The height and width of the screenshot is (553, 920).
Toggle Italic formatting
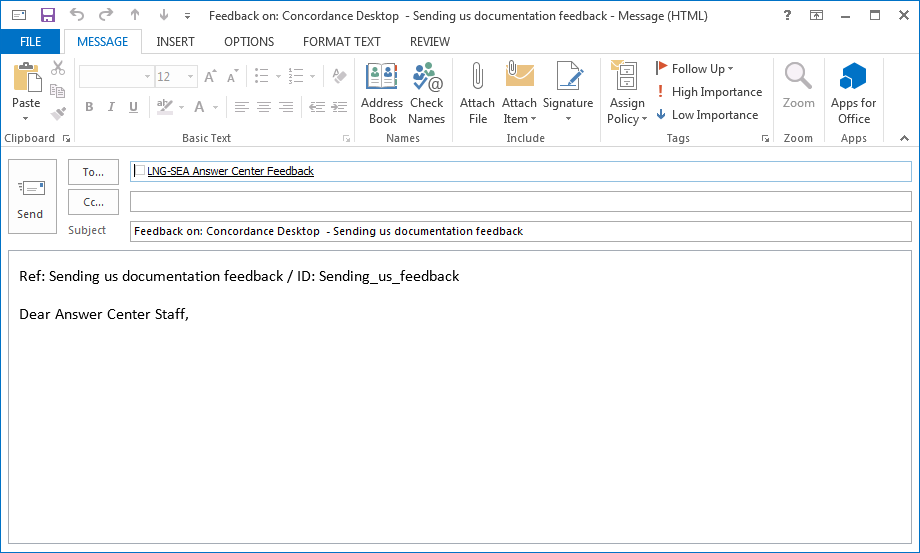111,107
